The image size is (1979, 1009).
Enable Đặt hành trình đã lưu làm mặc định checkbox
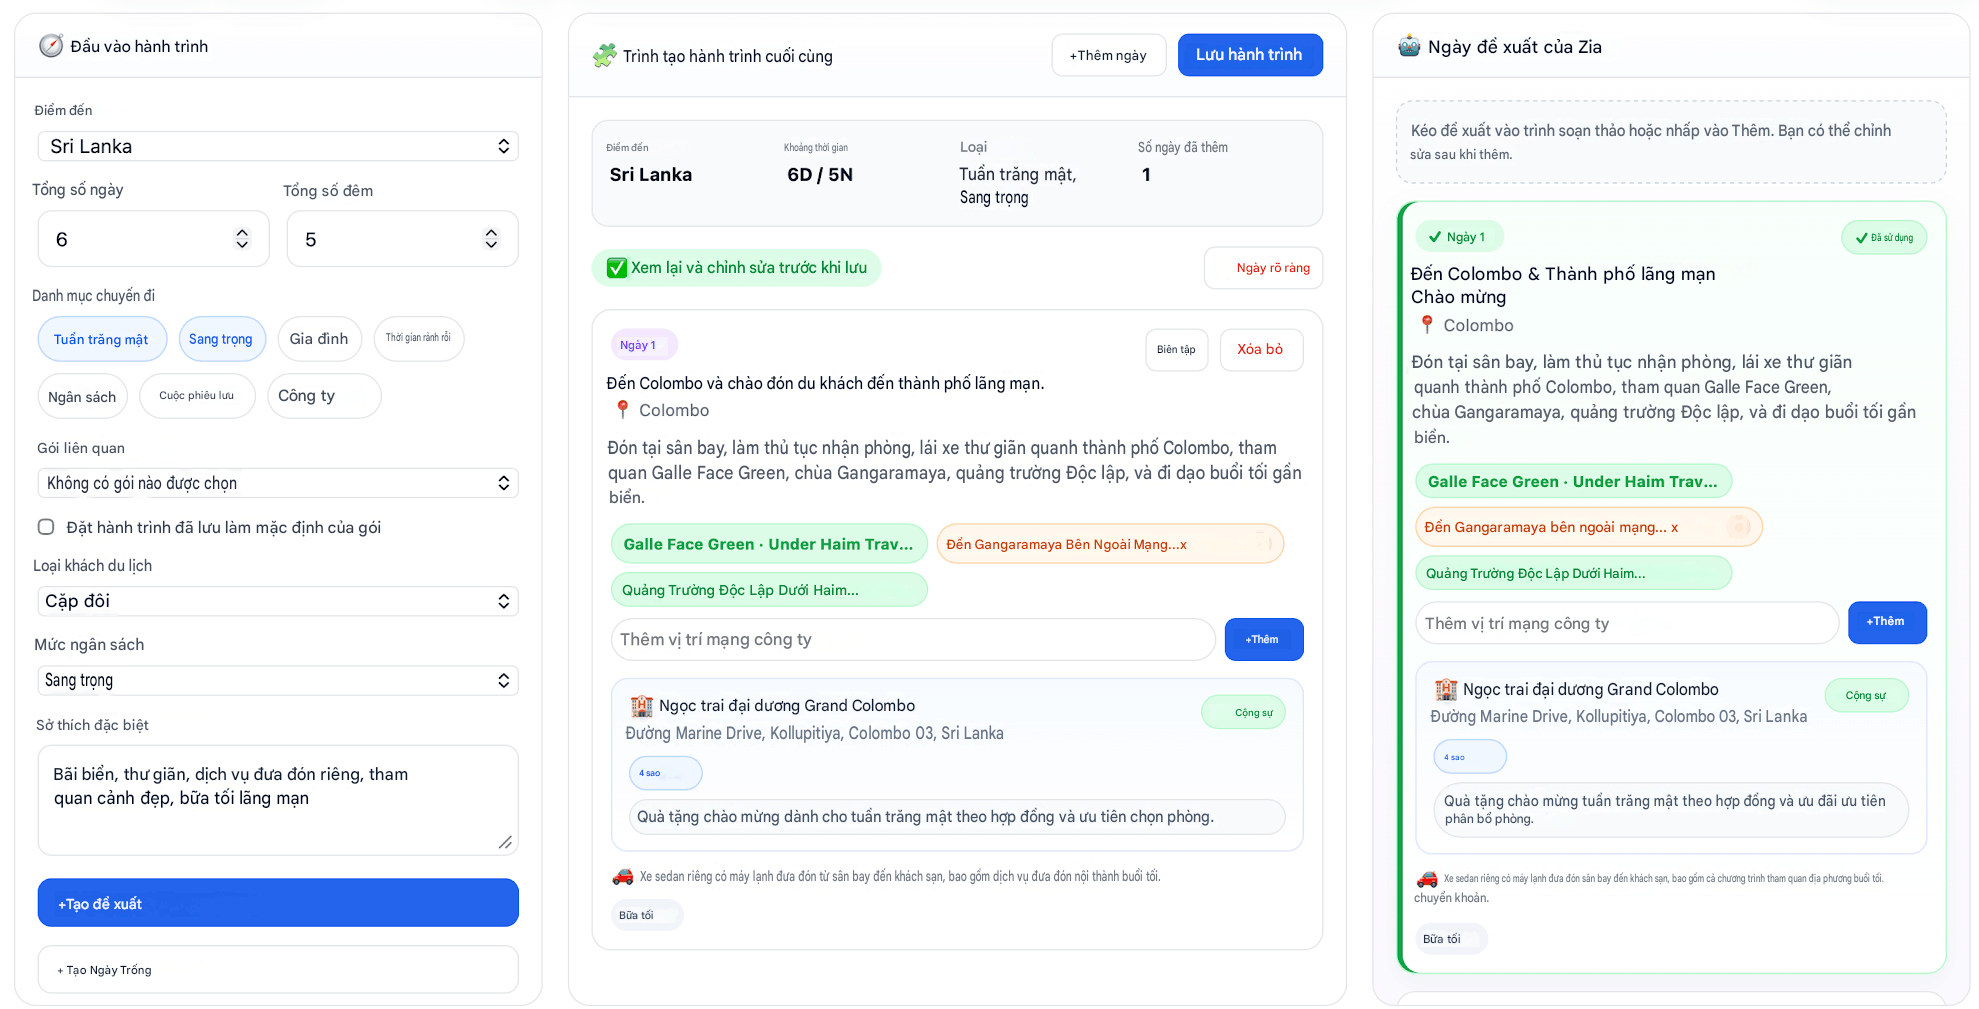tap(46, 527)
